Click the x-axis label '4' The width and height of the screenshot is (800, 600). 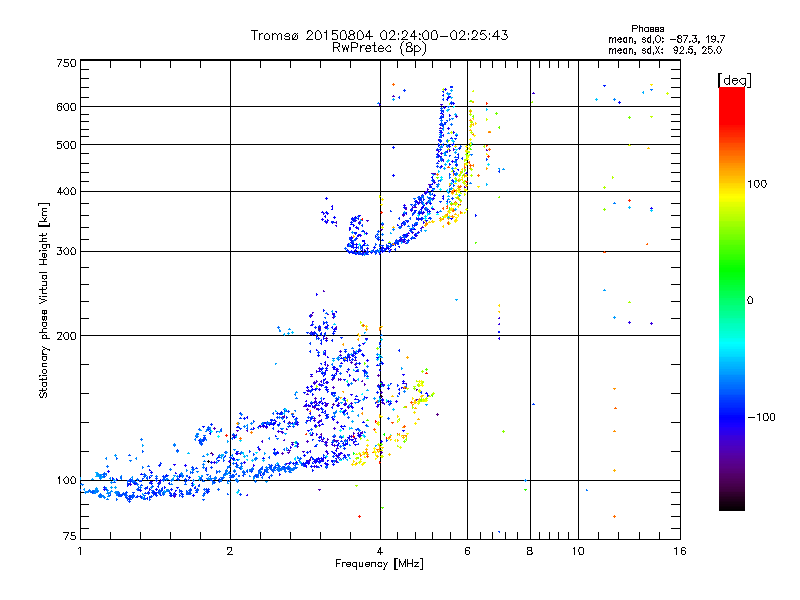click(x=380, y=551)
